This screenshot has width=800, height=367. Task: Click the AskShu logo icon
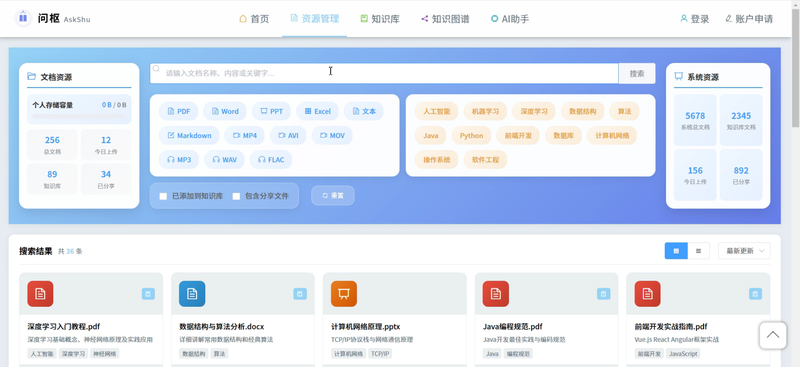23,18
